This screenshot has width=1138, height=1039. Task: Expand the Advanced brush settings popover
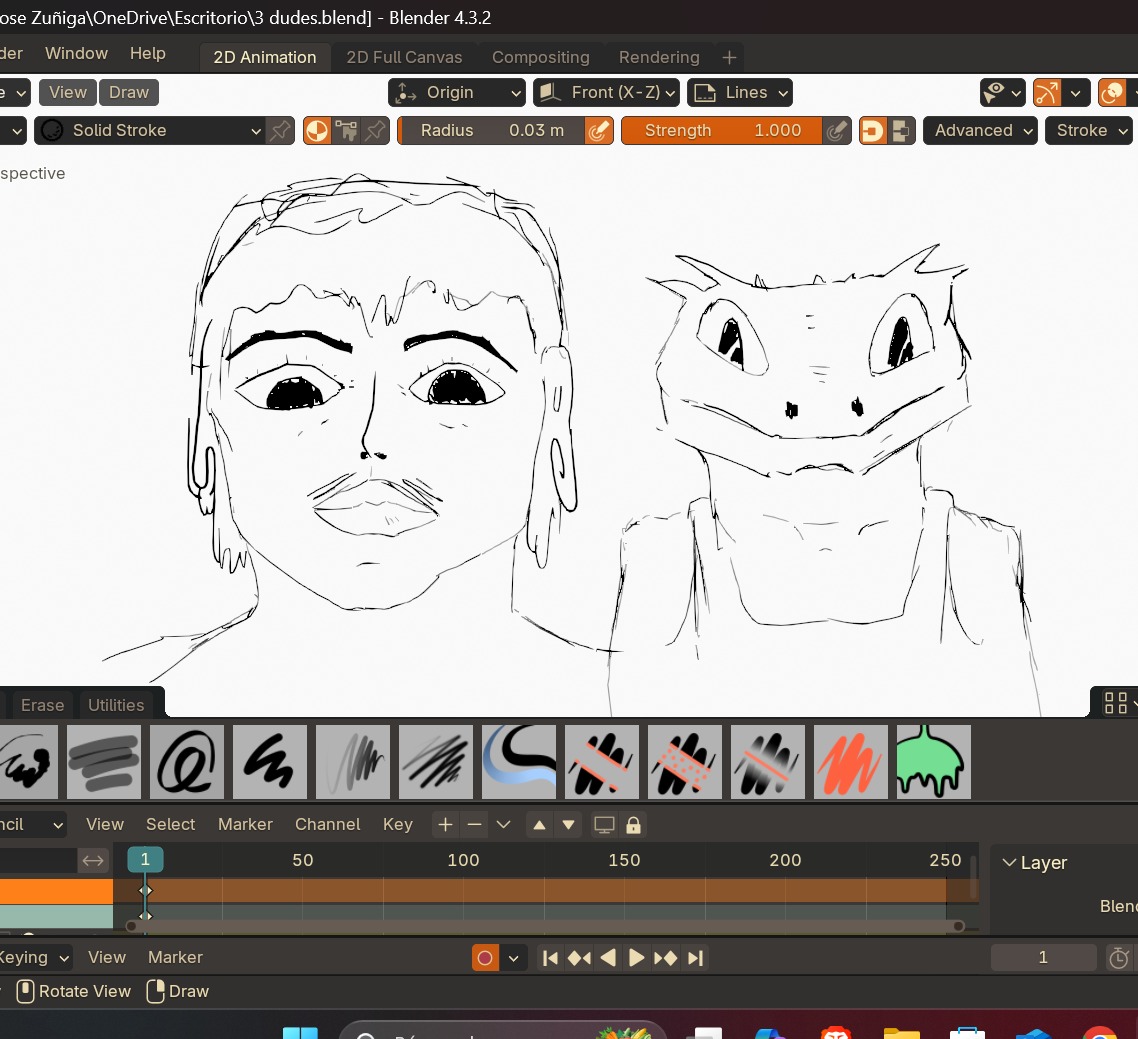[981, 131]
